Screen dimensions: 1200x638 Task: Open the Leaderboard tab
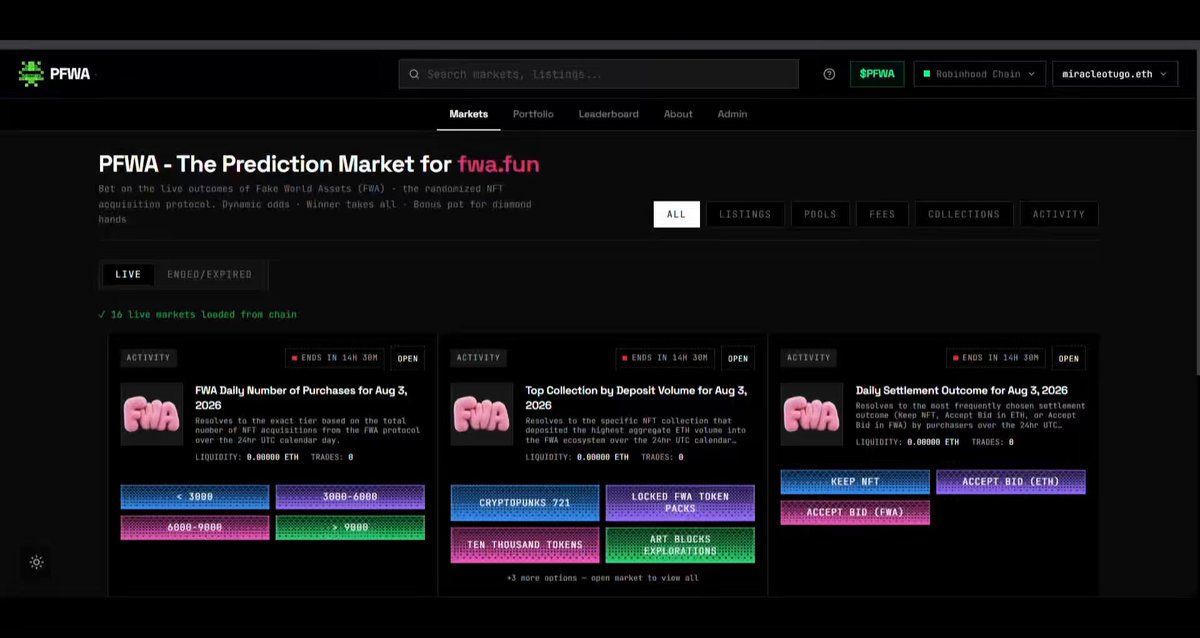608,114
